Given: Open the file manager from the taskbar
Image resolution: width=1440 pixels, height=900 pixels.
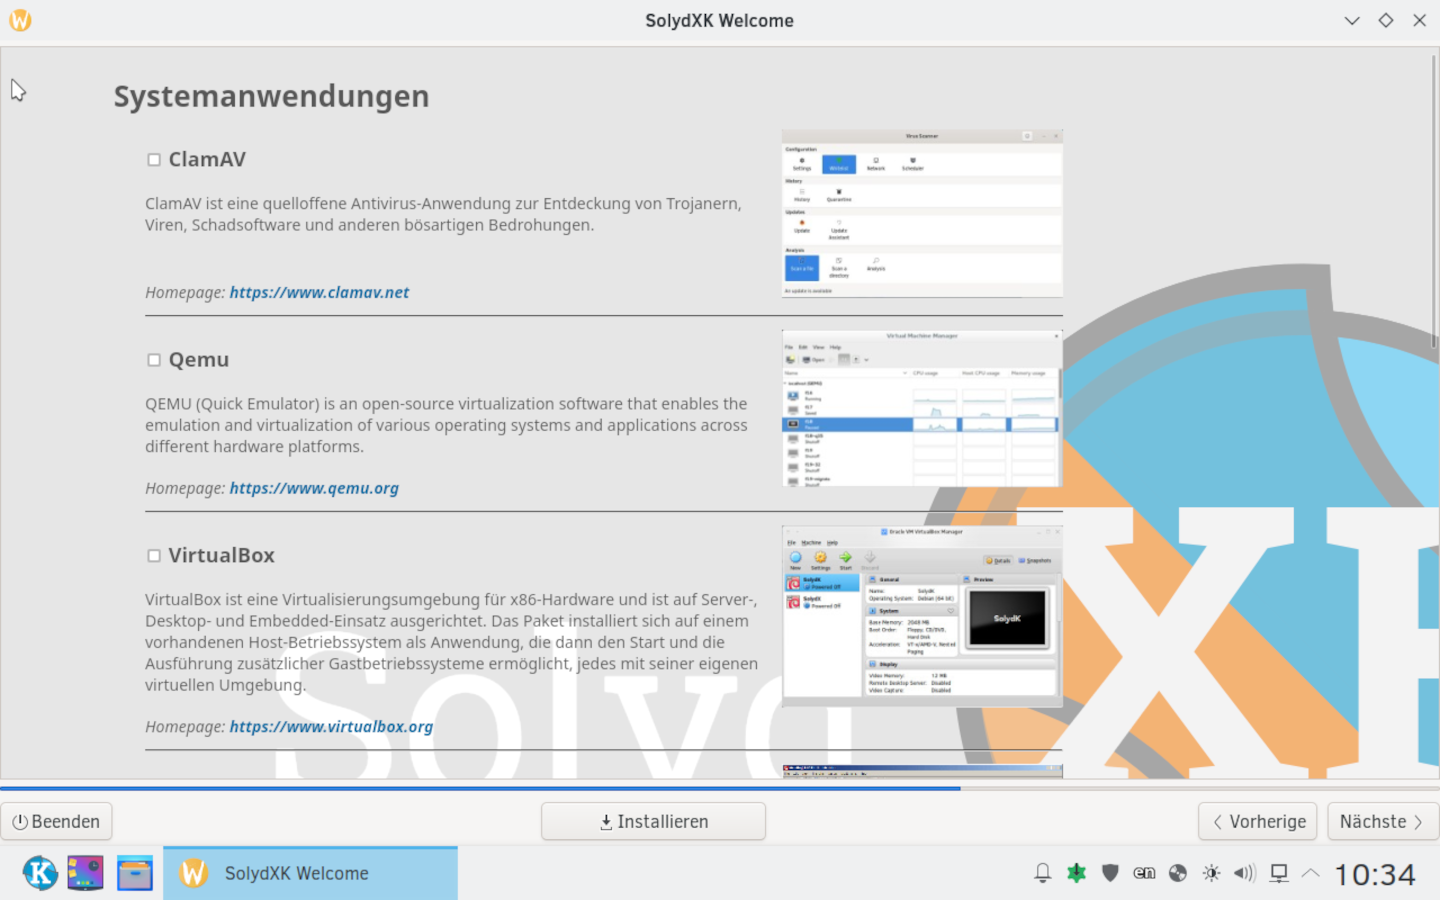Looking at the screenshot, I should (134, 873).
